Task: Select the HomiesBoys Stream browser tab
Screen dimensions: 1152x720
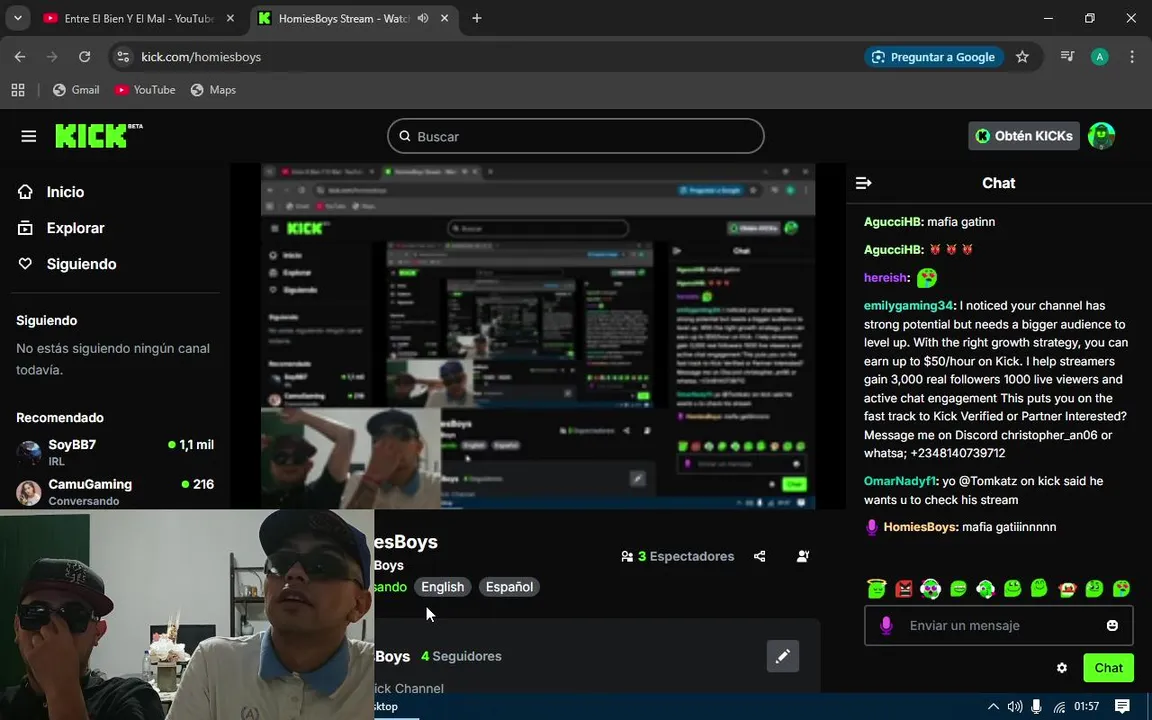Action: 344,18
